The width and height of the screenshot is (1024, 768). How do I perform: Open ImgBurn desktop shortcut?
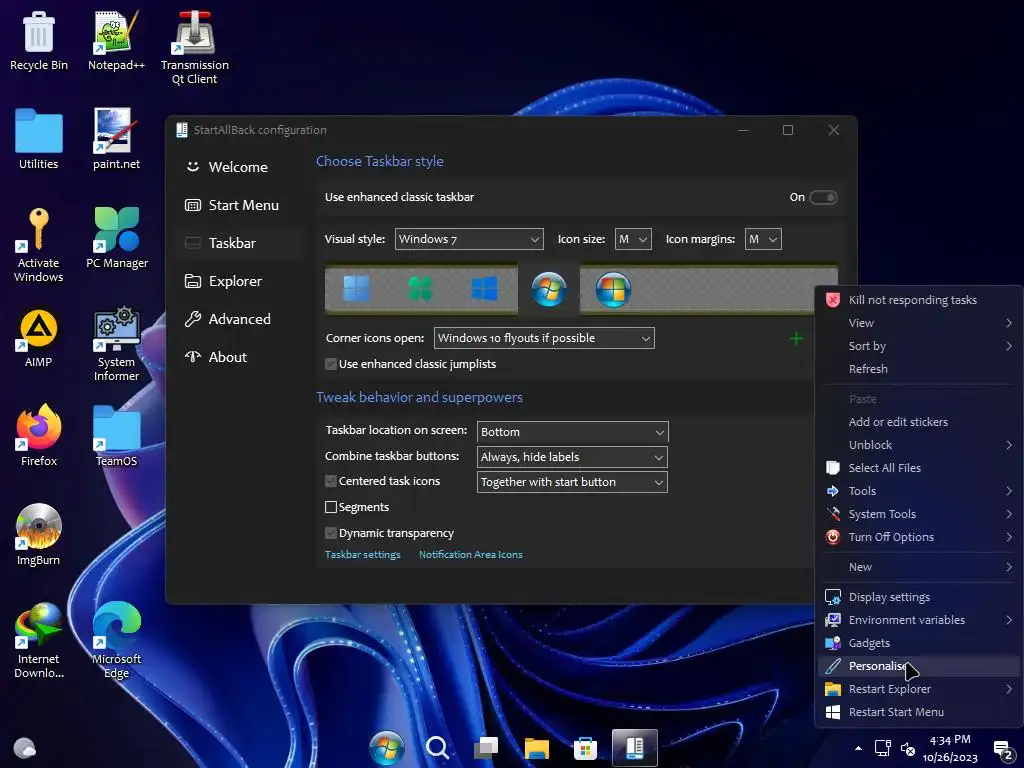click(39, 535)
